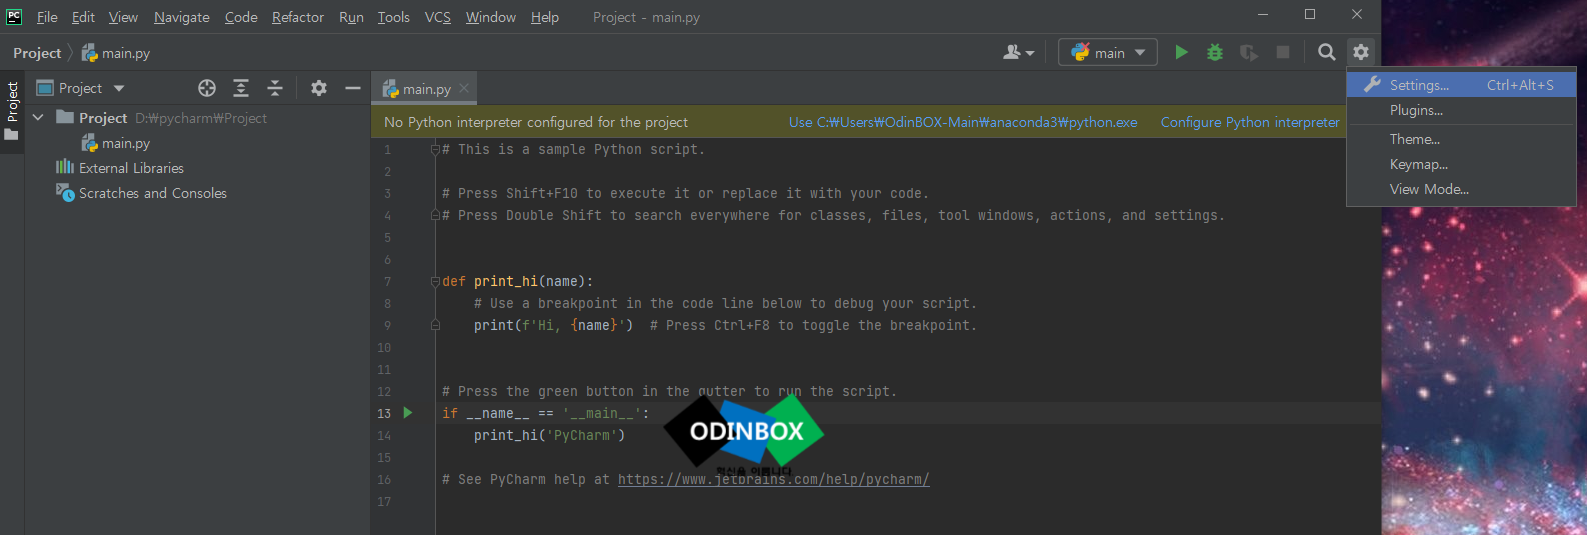Place cursor on 'def print_hi(name):' line
The height and width of the screenshot is (535, 1587).
pyautogui.click(x=518, y=281)
